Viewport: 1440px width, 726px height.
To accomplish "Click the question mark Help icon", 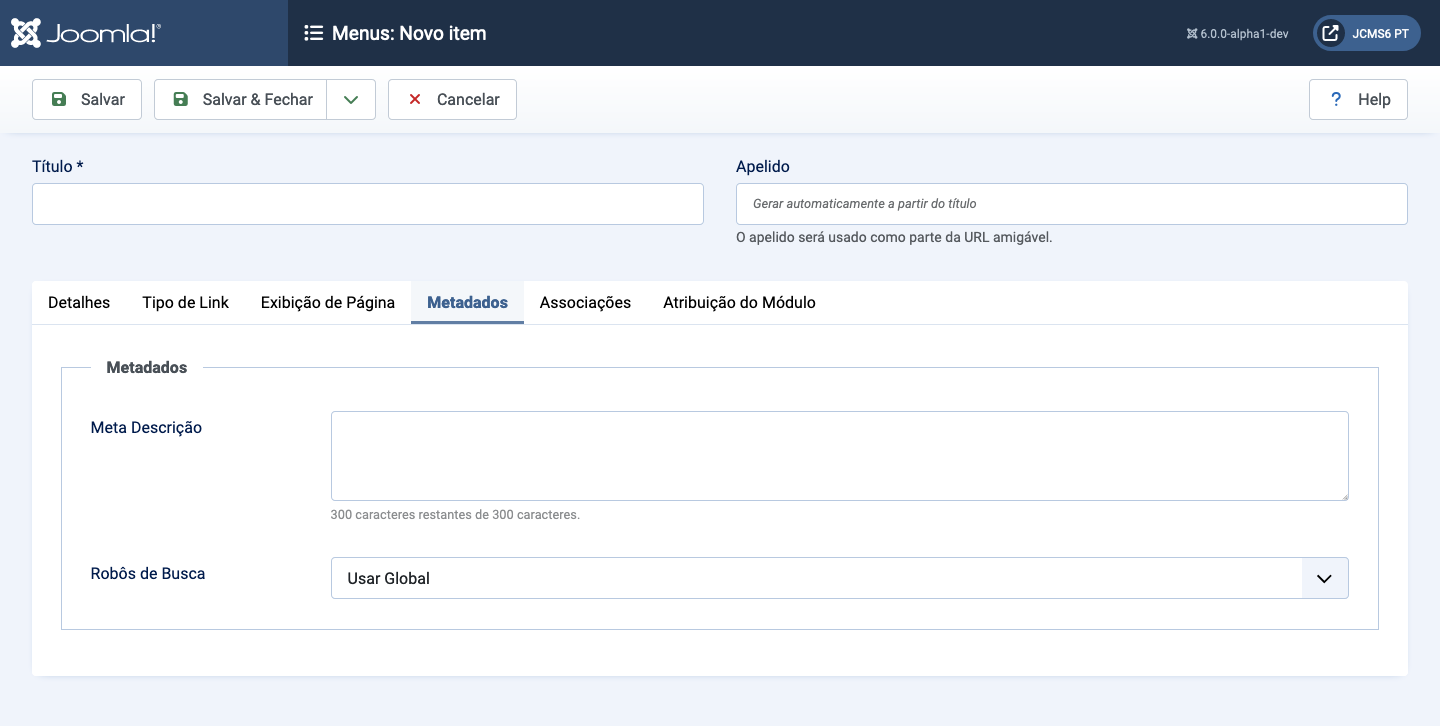I will [x=1335, y=100].
